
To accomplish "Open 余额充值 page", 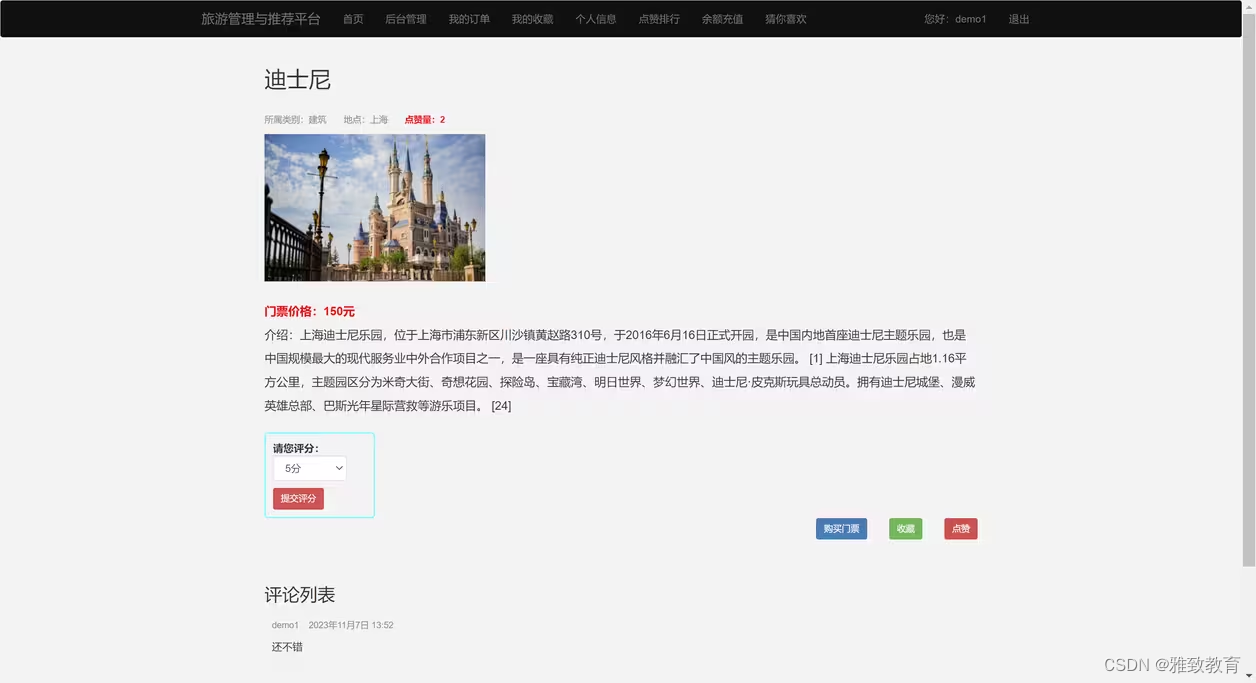I will pyautogui.click(x=722, y=19).
